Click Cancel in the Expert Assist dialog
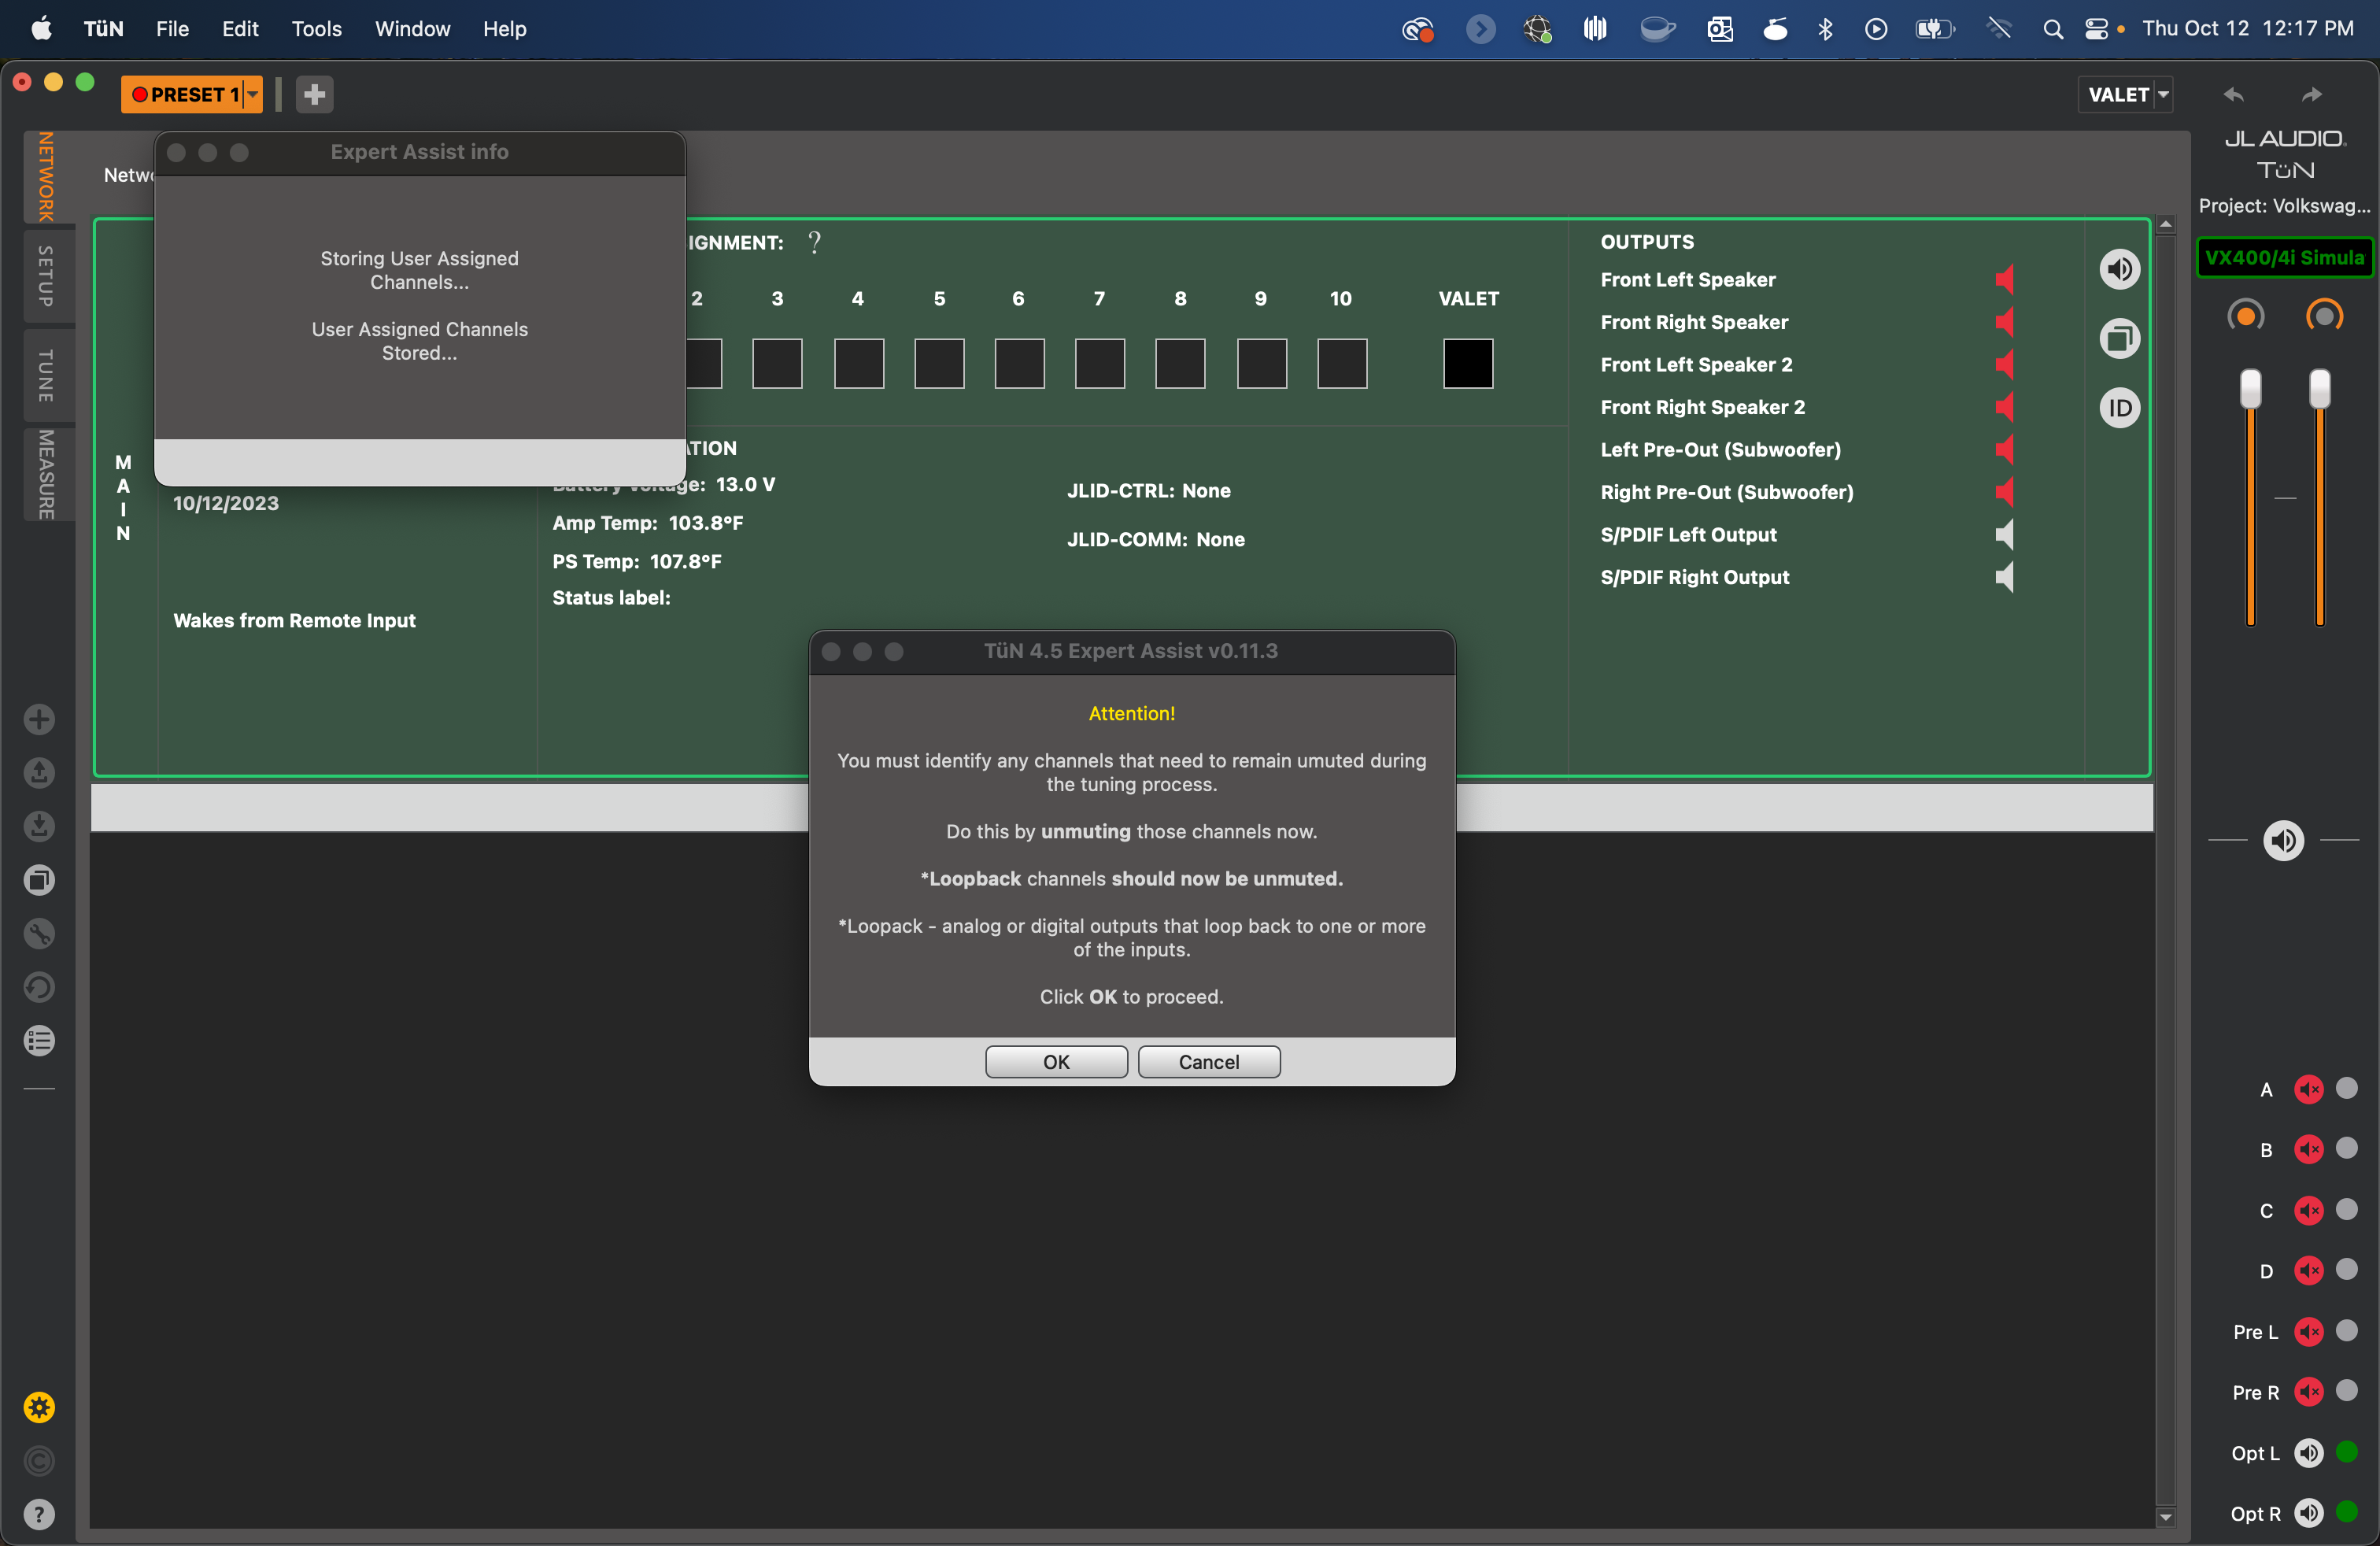This screenshot has width=2380, height=1546. [1208, 1061]
